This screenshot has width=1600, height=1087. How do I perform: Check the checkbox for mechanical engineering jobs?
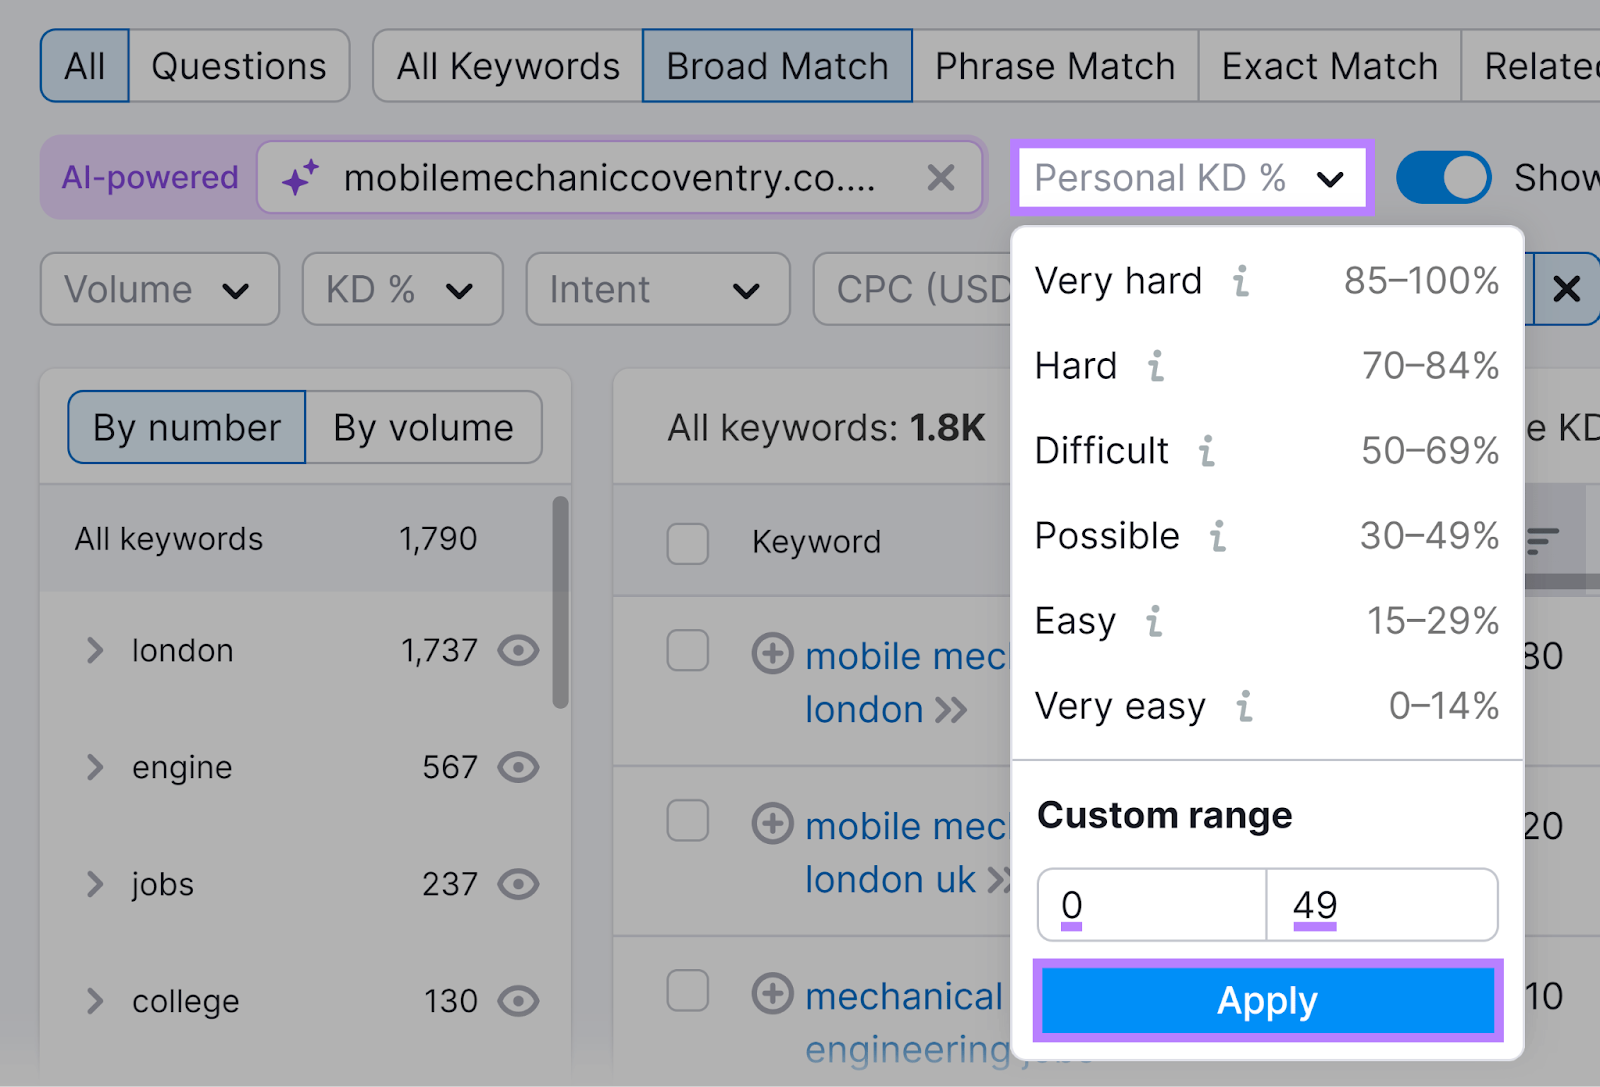pos(687,992)
